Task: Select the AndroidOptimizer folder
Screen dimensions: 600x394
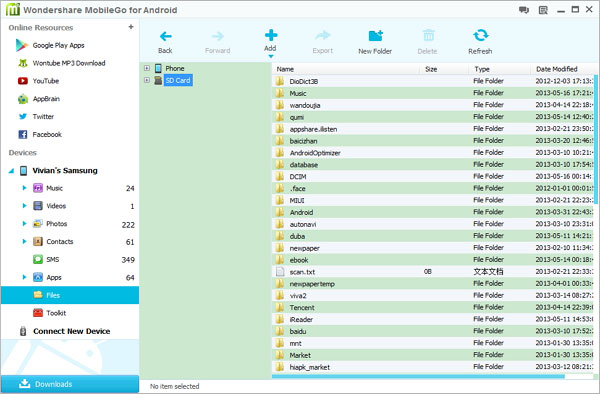Action: [x=433, y=153]
